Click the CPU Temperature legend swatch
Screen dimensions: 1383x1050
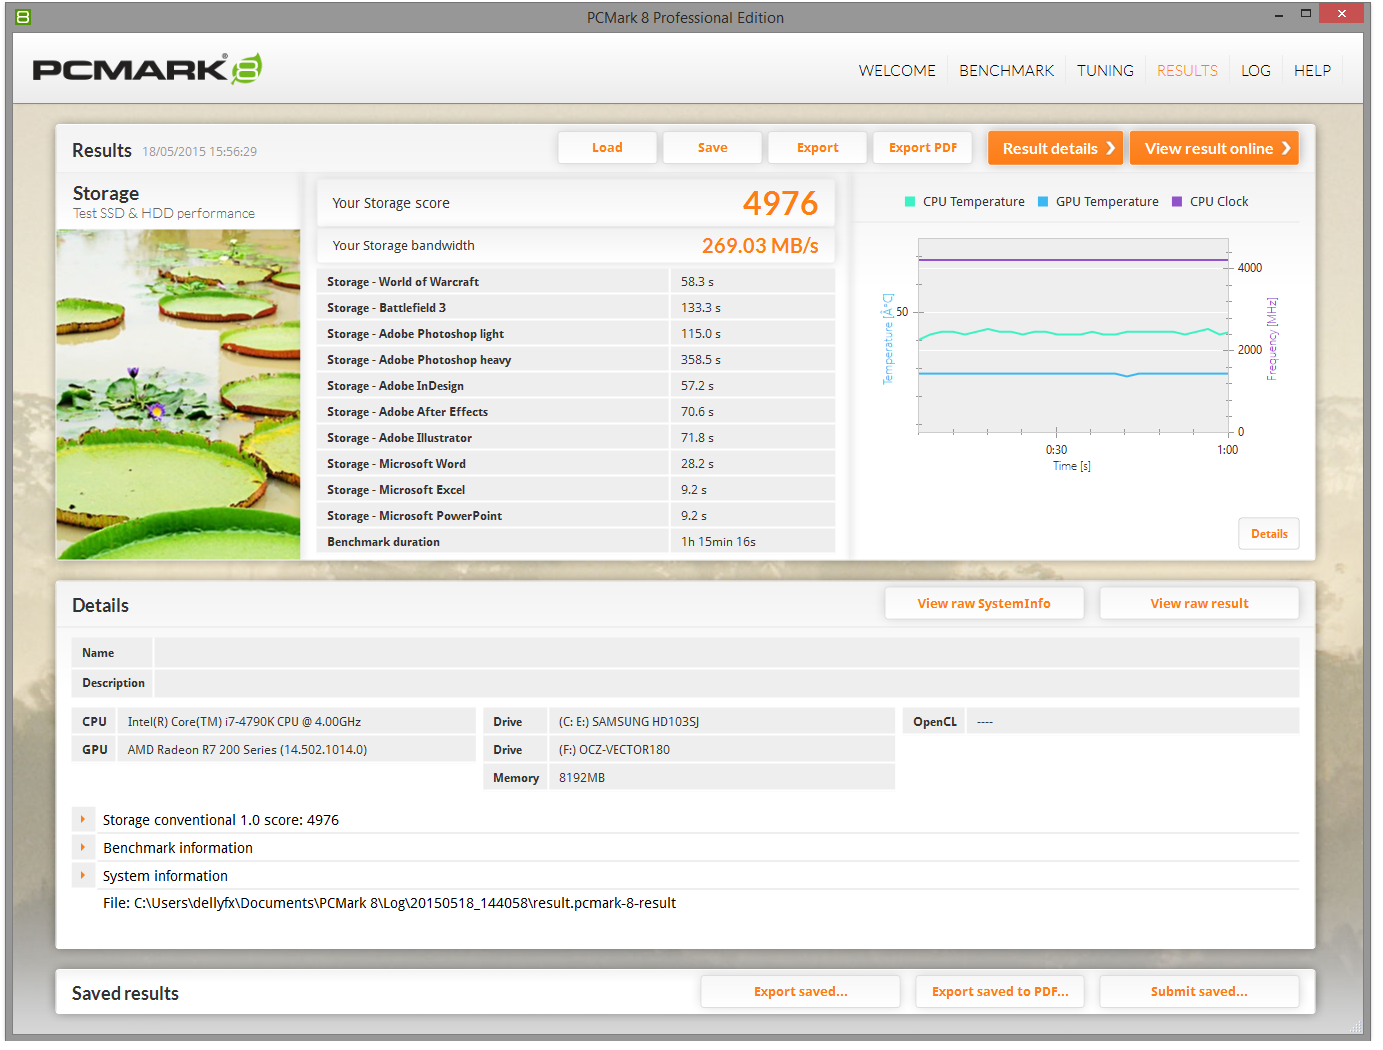tap(910, 202)
